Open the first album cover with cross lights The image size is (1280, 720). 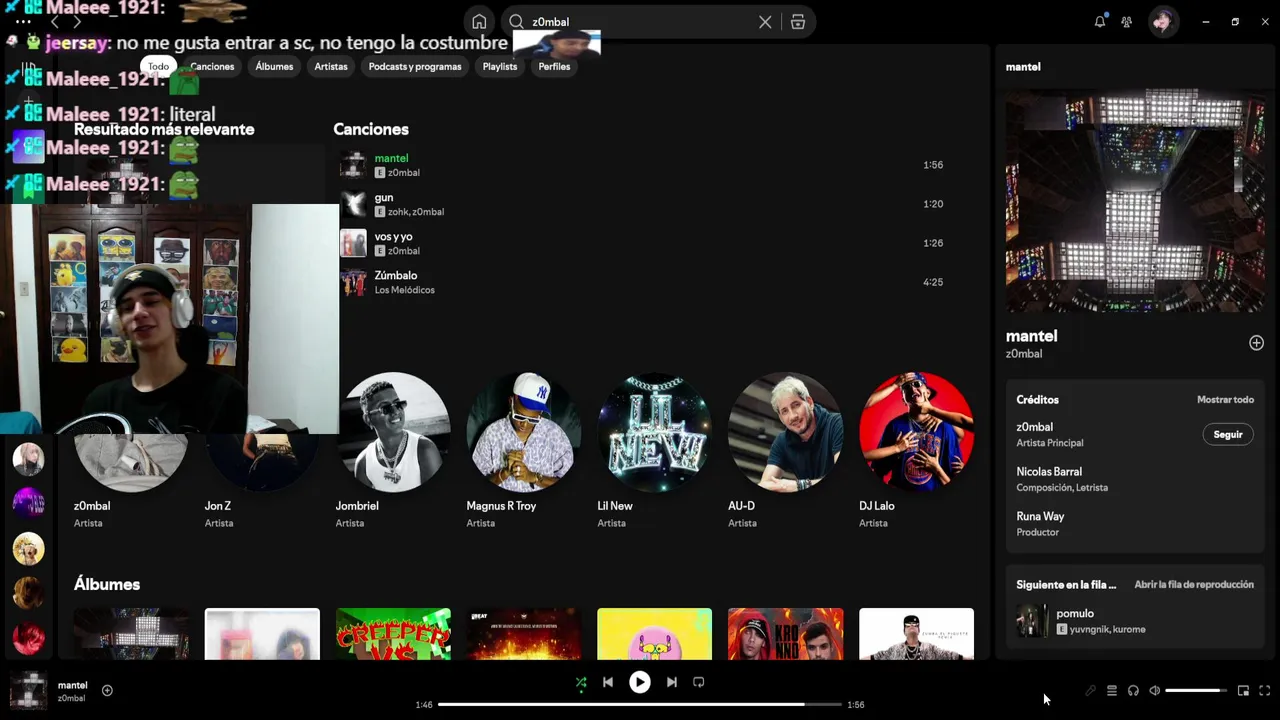point(131,634)
